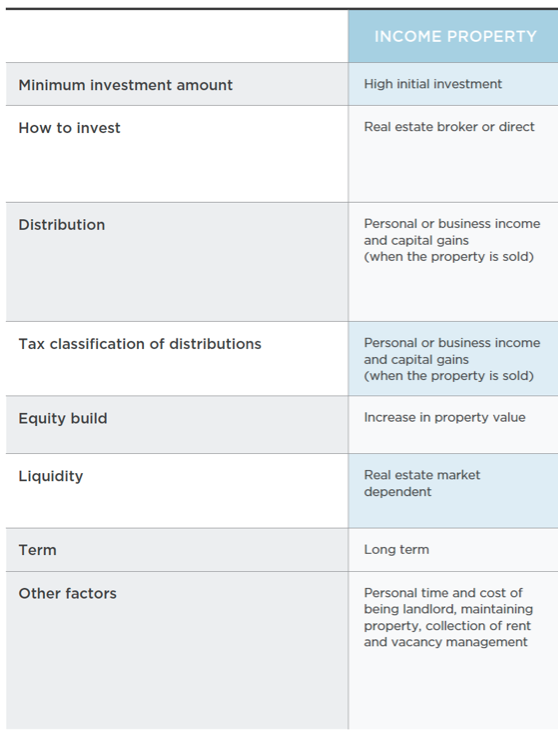Click the Increase in property value cell
This screenshot has width=558, height=734.
tap(444, 418)
